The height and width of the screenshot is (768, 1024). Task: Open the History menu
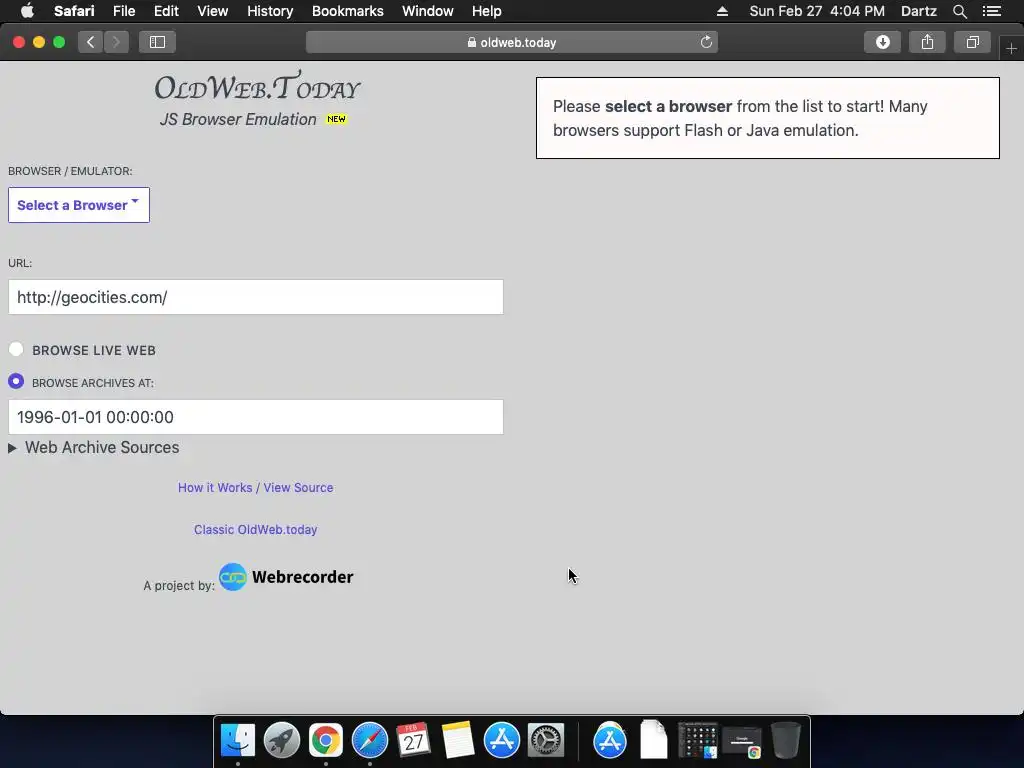pos(270,11)
